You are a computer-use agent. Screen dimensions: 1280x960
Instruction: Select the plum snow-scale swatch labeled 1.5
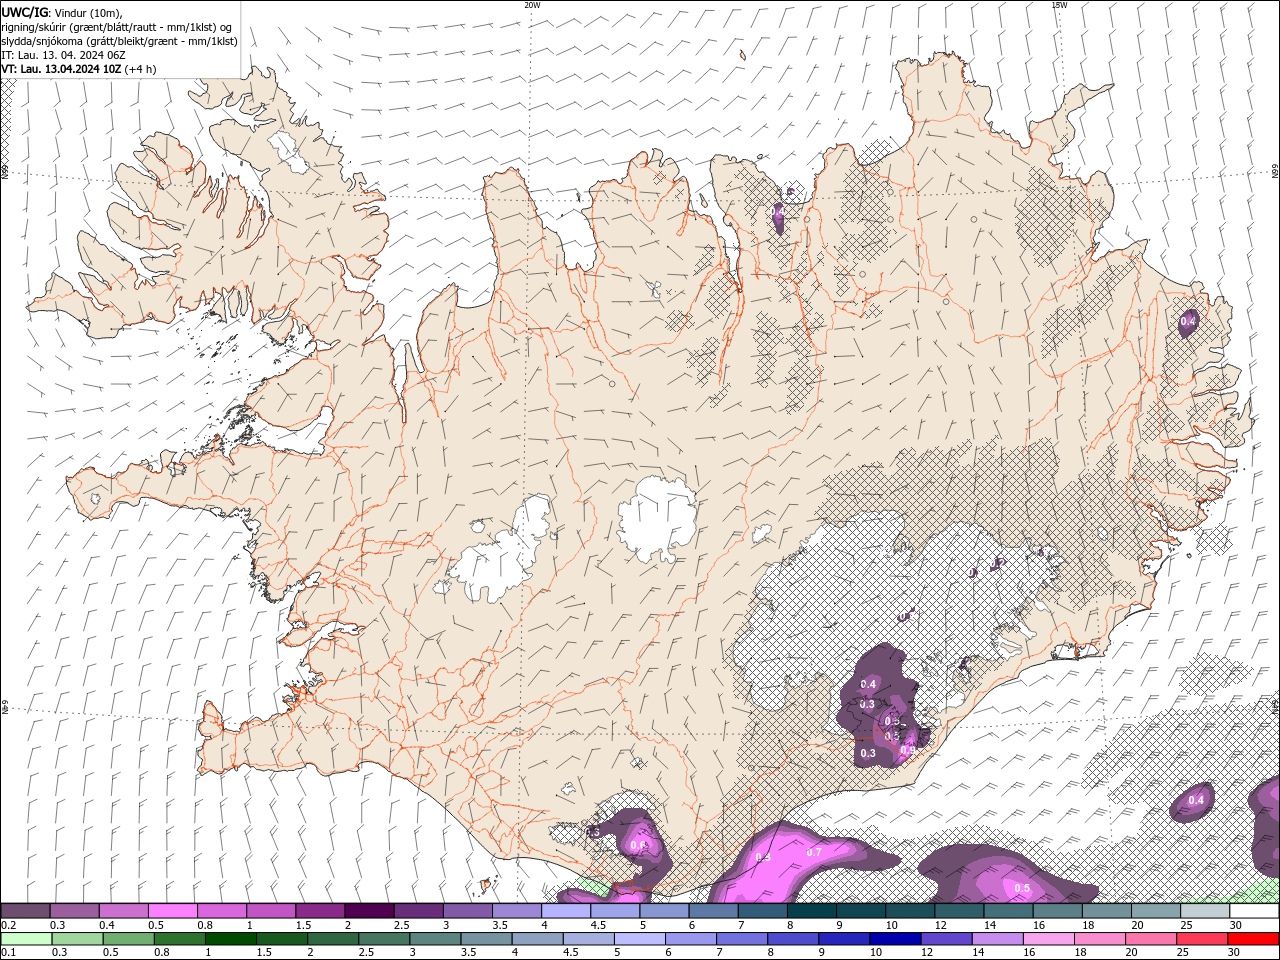coord(319,911)
